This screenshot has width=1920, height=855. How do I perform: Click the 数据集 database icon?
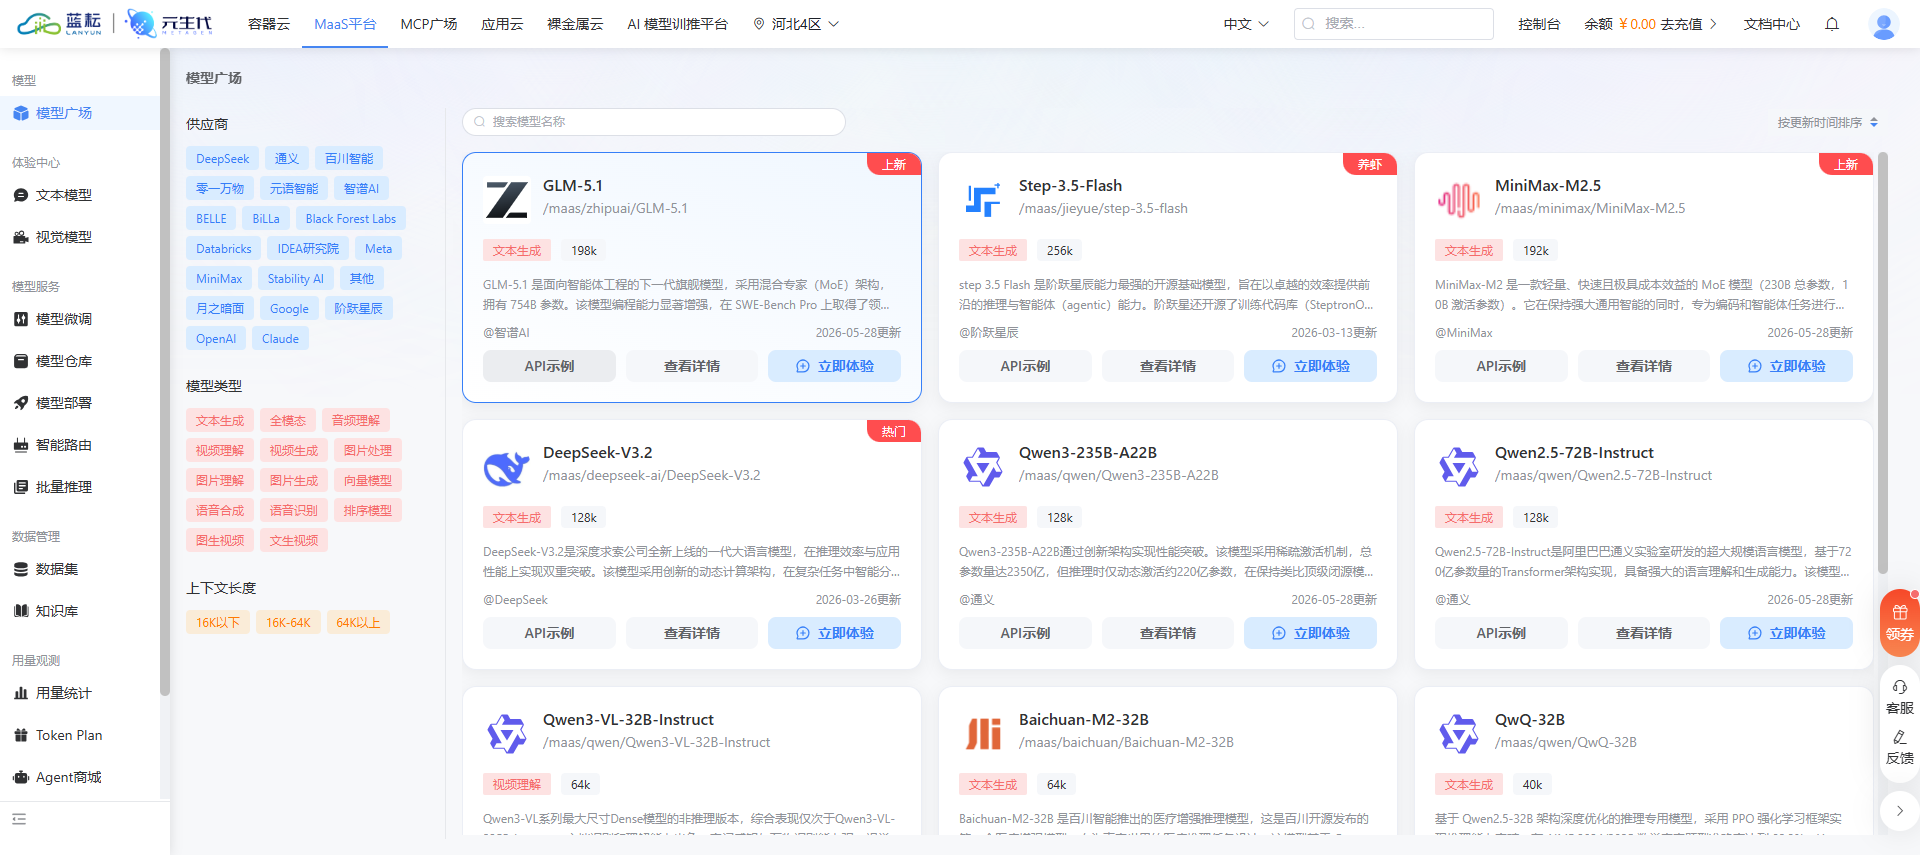click(21, 569)
